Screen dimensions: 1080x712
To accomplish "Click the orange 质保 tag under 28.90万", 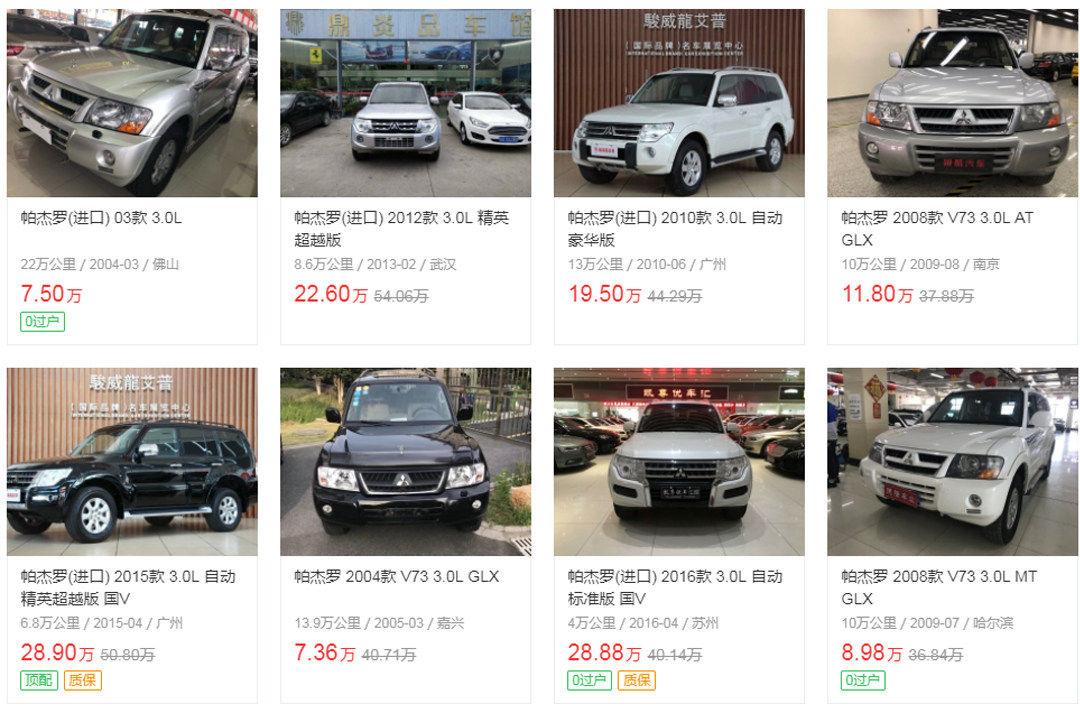I will tap(83, 680).
